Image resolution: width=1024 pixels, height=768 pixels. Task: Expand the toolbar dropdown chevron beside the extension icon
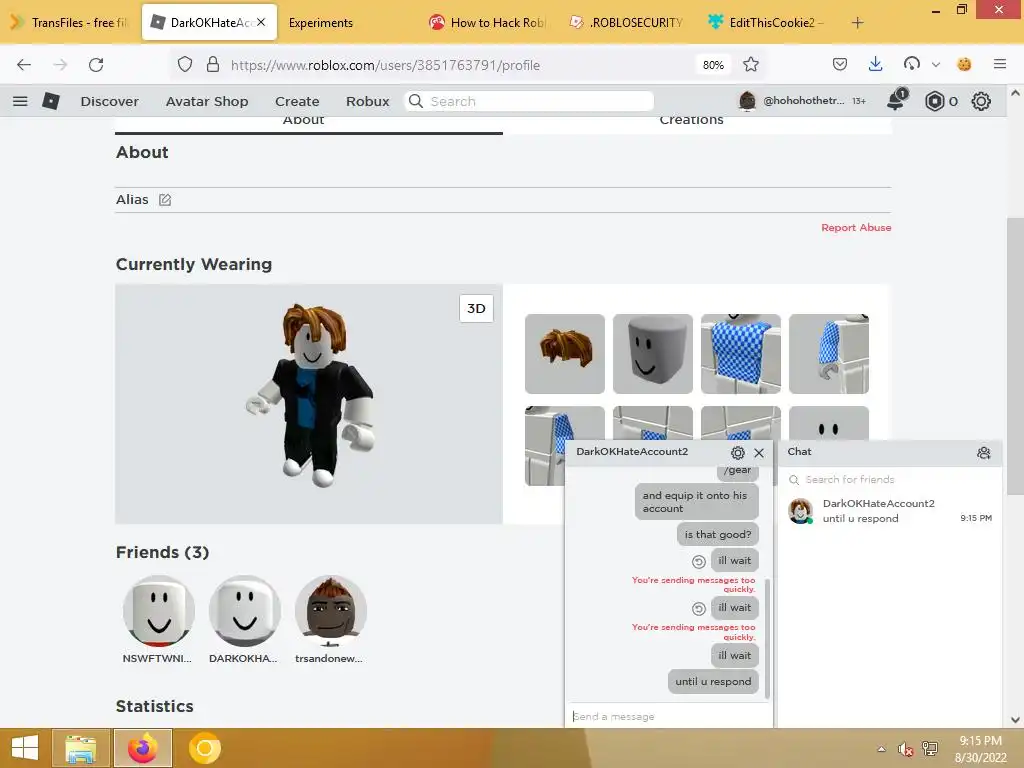pyautogui.click(x=936, y=65)
